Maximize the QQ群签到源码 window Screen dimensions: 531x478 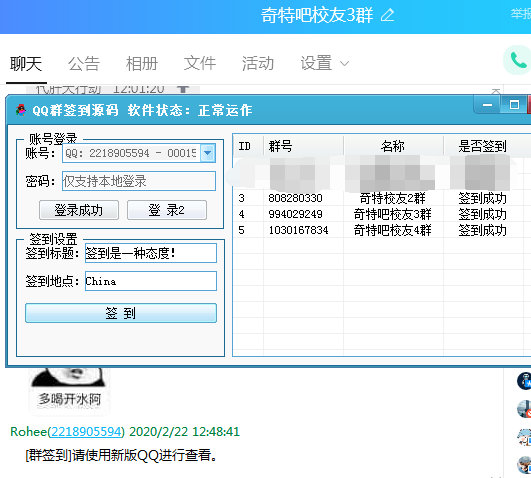pyautogui.click(x=514, y=105)
